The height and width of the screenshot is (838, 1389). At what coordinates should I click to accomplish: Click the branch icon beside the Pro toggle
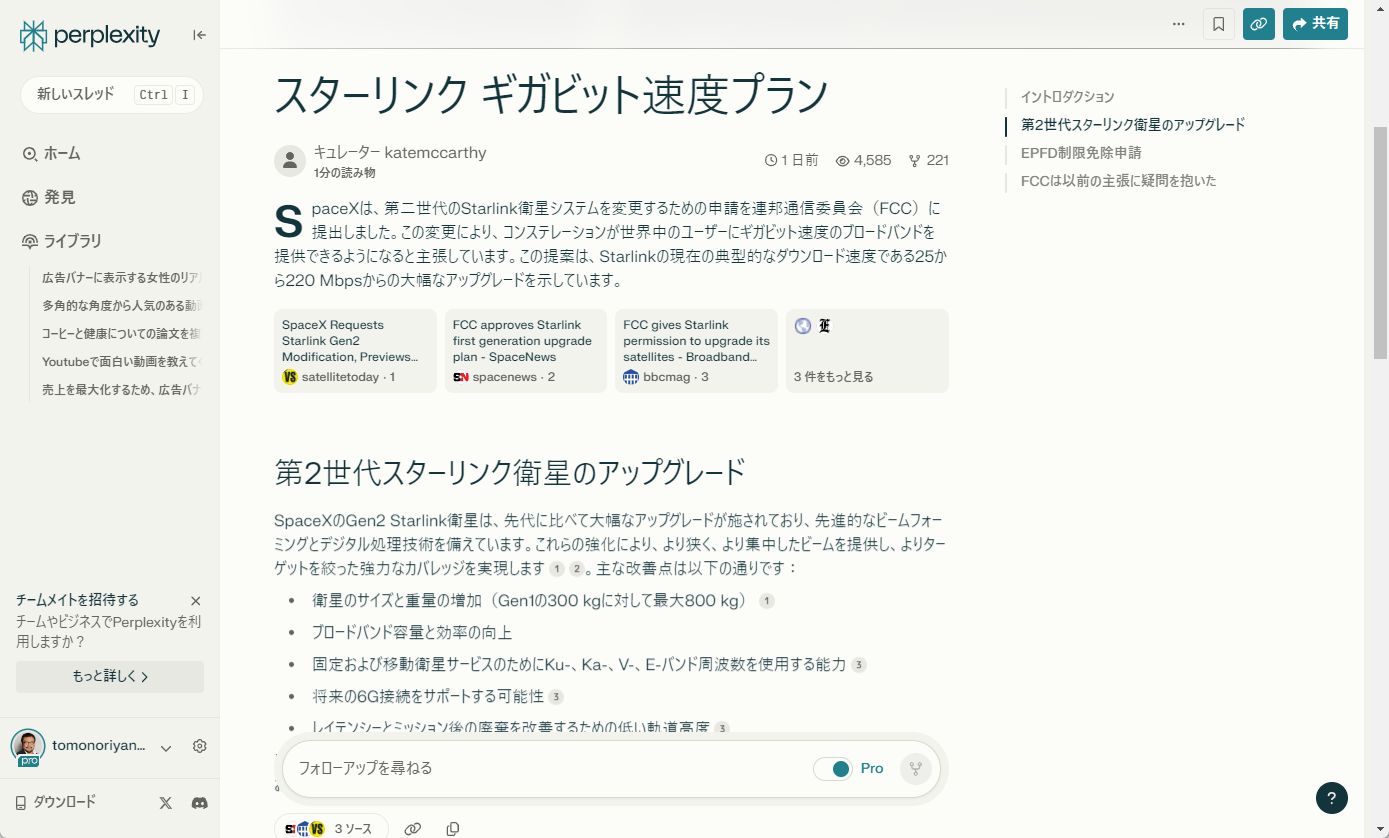coord(915,768)
